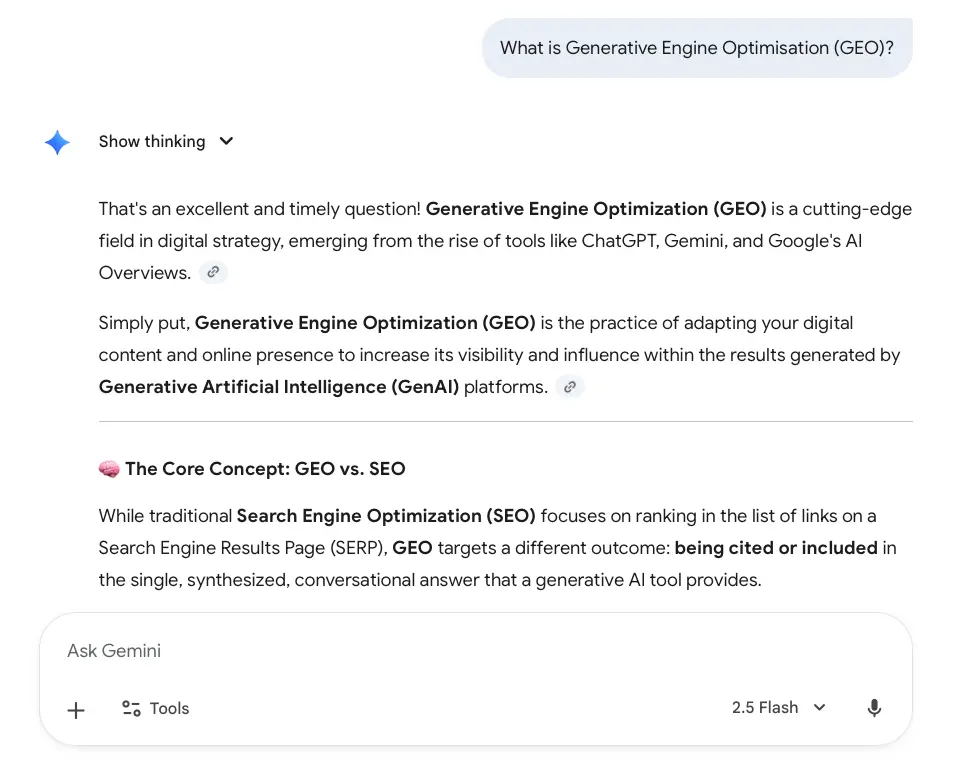
Task: Click inside the Ask Gemini input field
Action: tap(300, 651)
